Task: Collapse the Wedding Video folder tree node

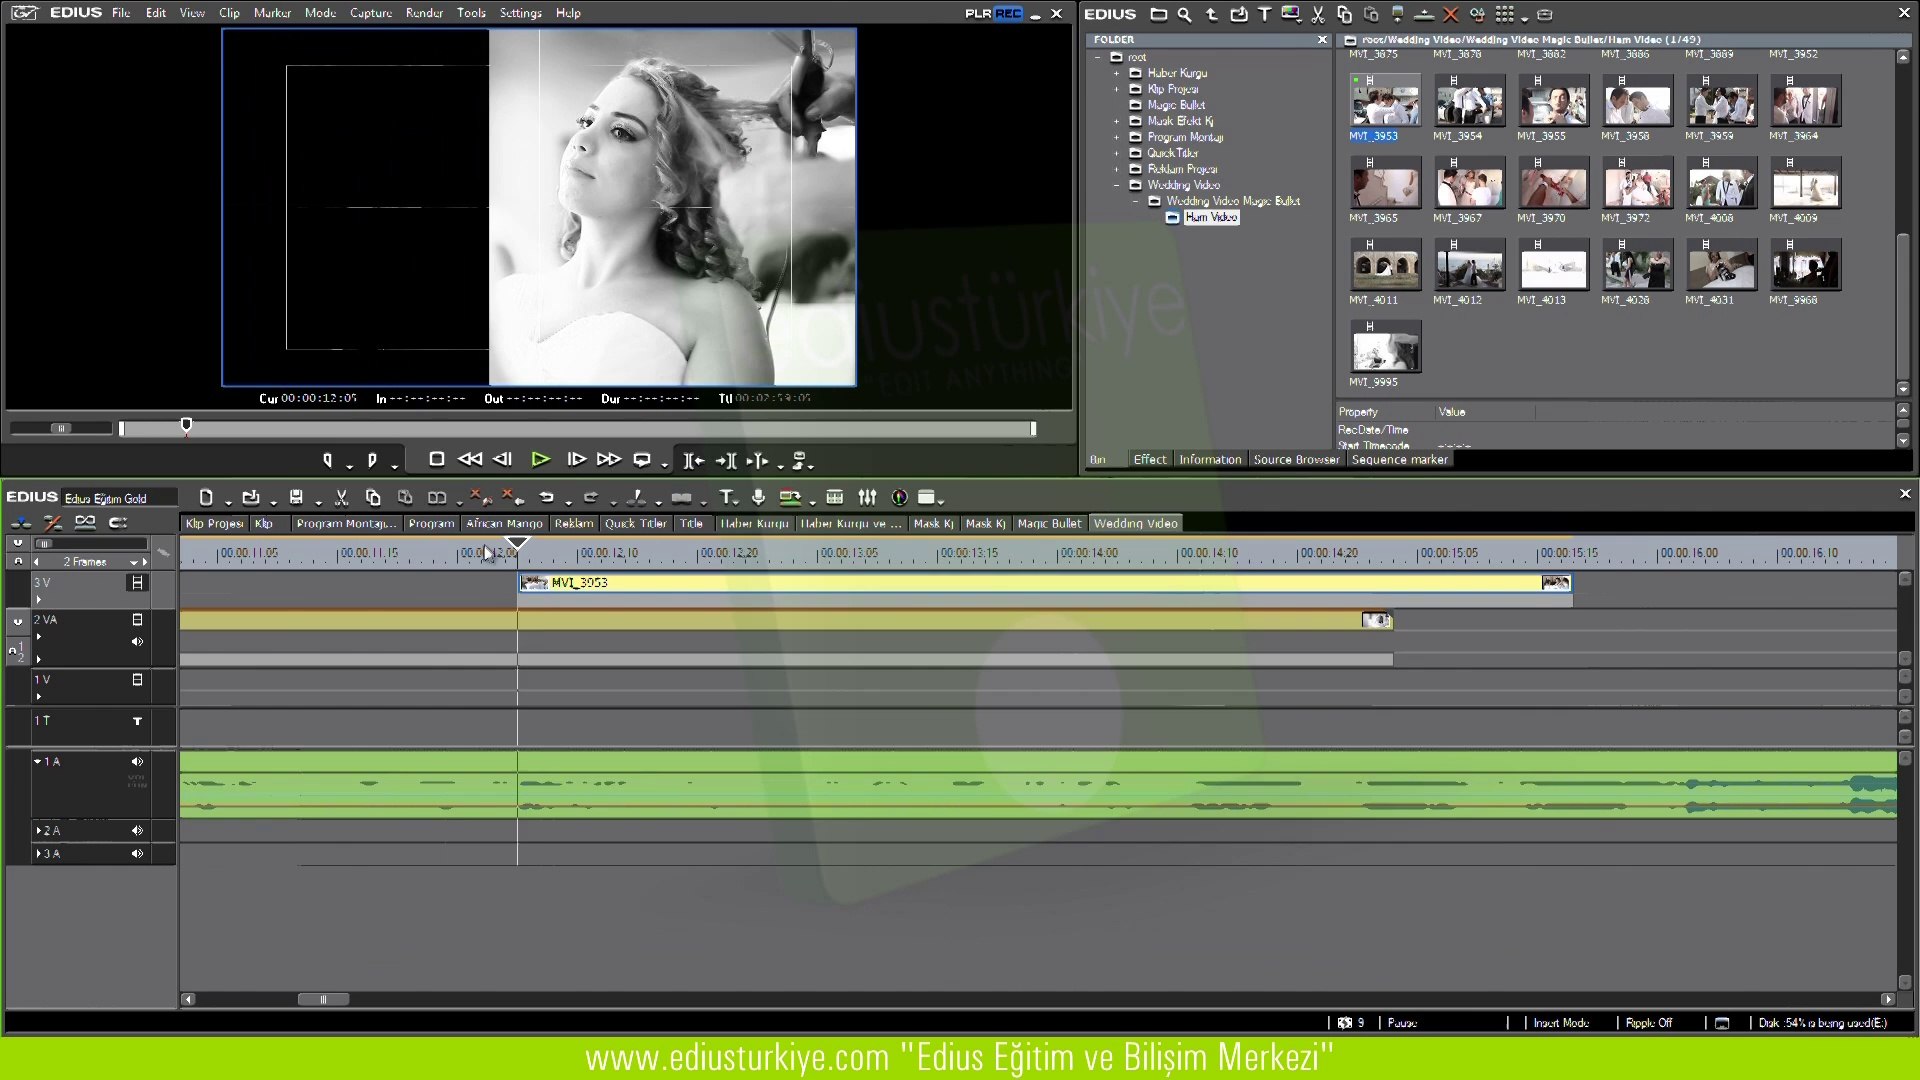Action: tap(1117, 185)
